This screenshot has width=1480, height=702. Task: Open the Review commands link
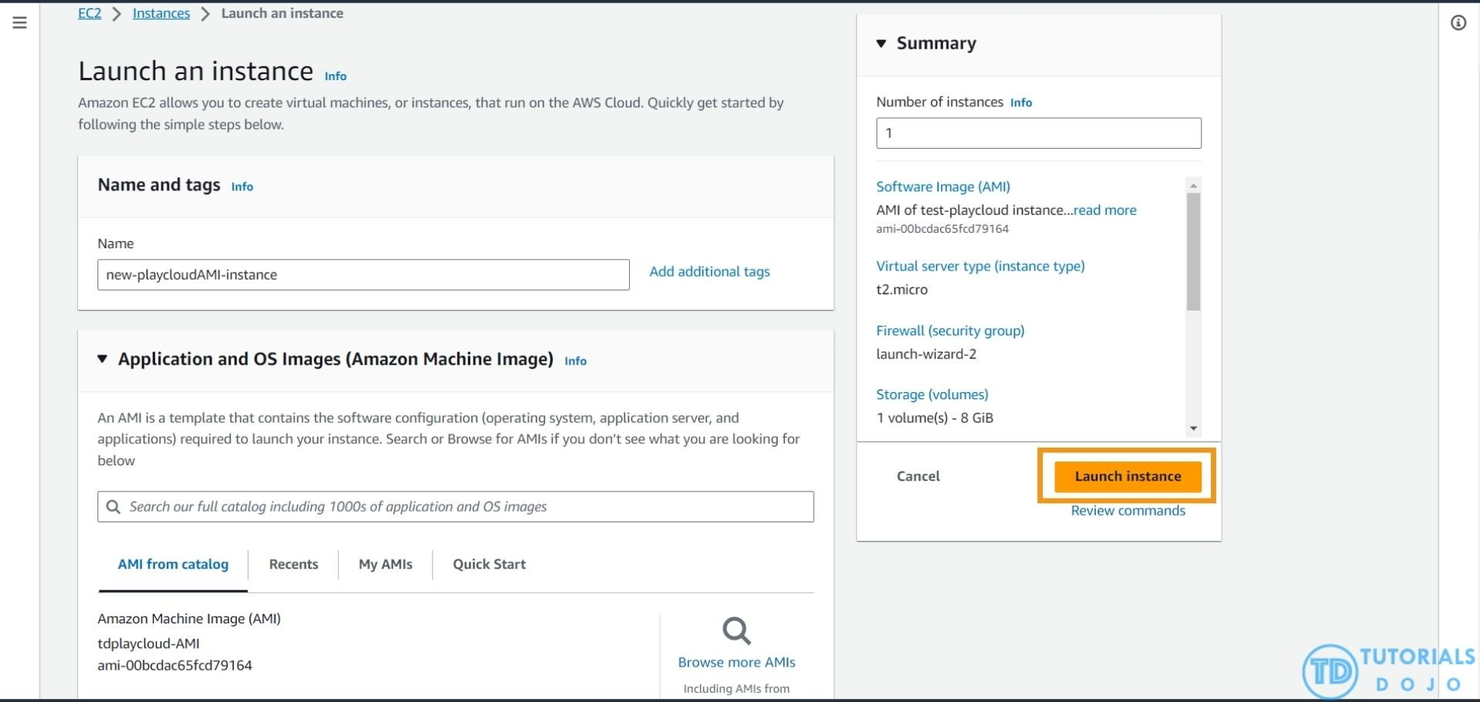pyautogui.click(x=1127, y=511)
